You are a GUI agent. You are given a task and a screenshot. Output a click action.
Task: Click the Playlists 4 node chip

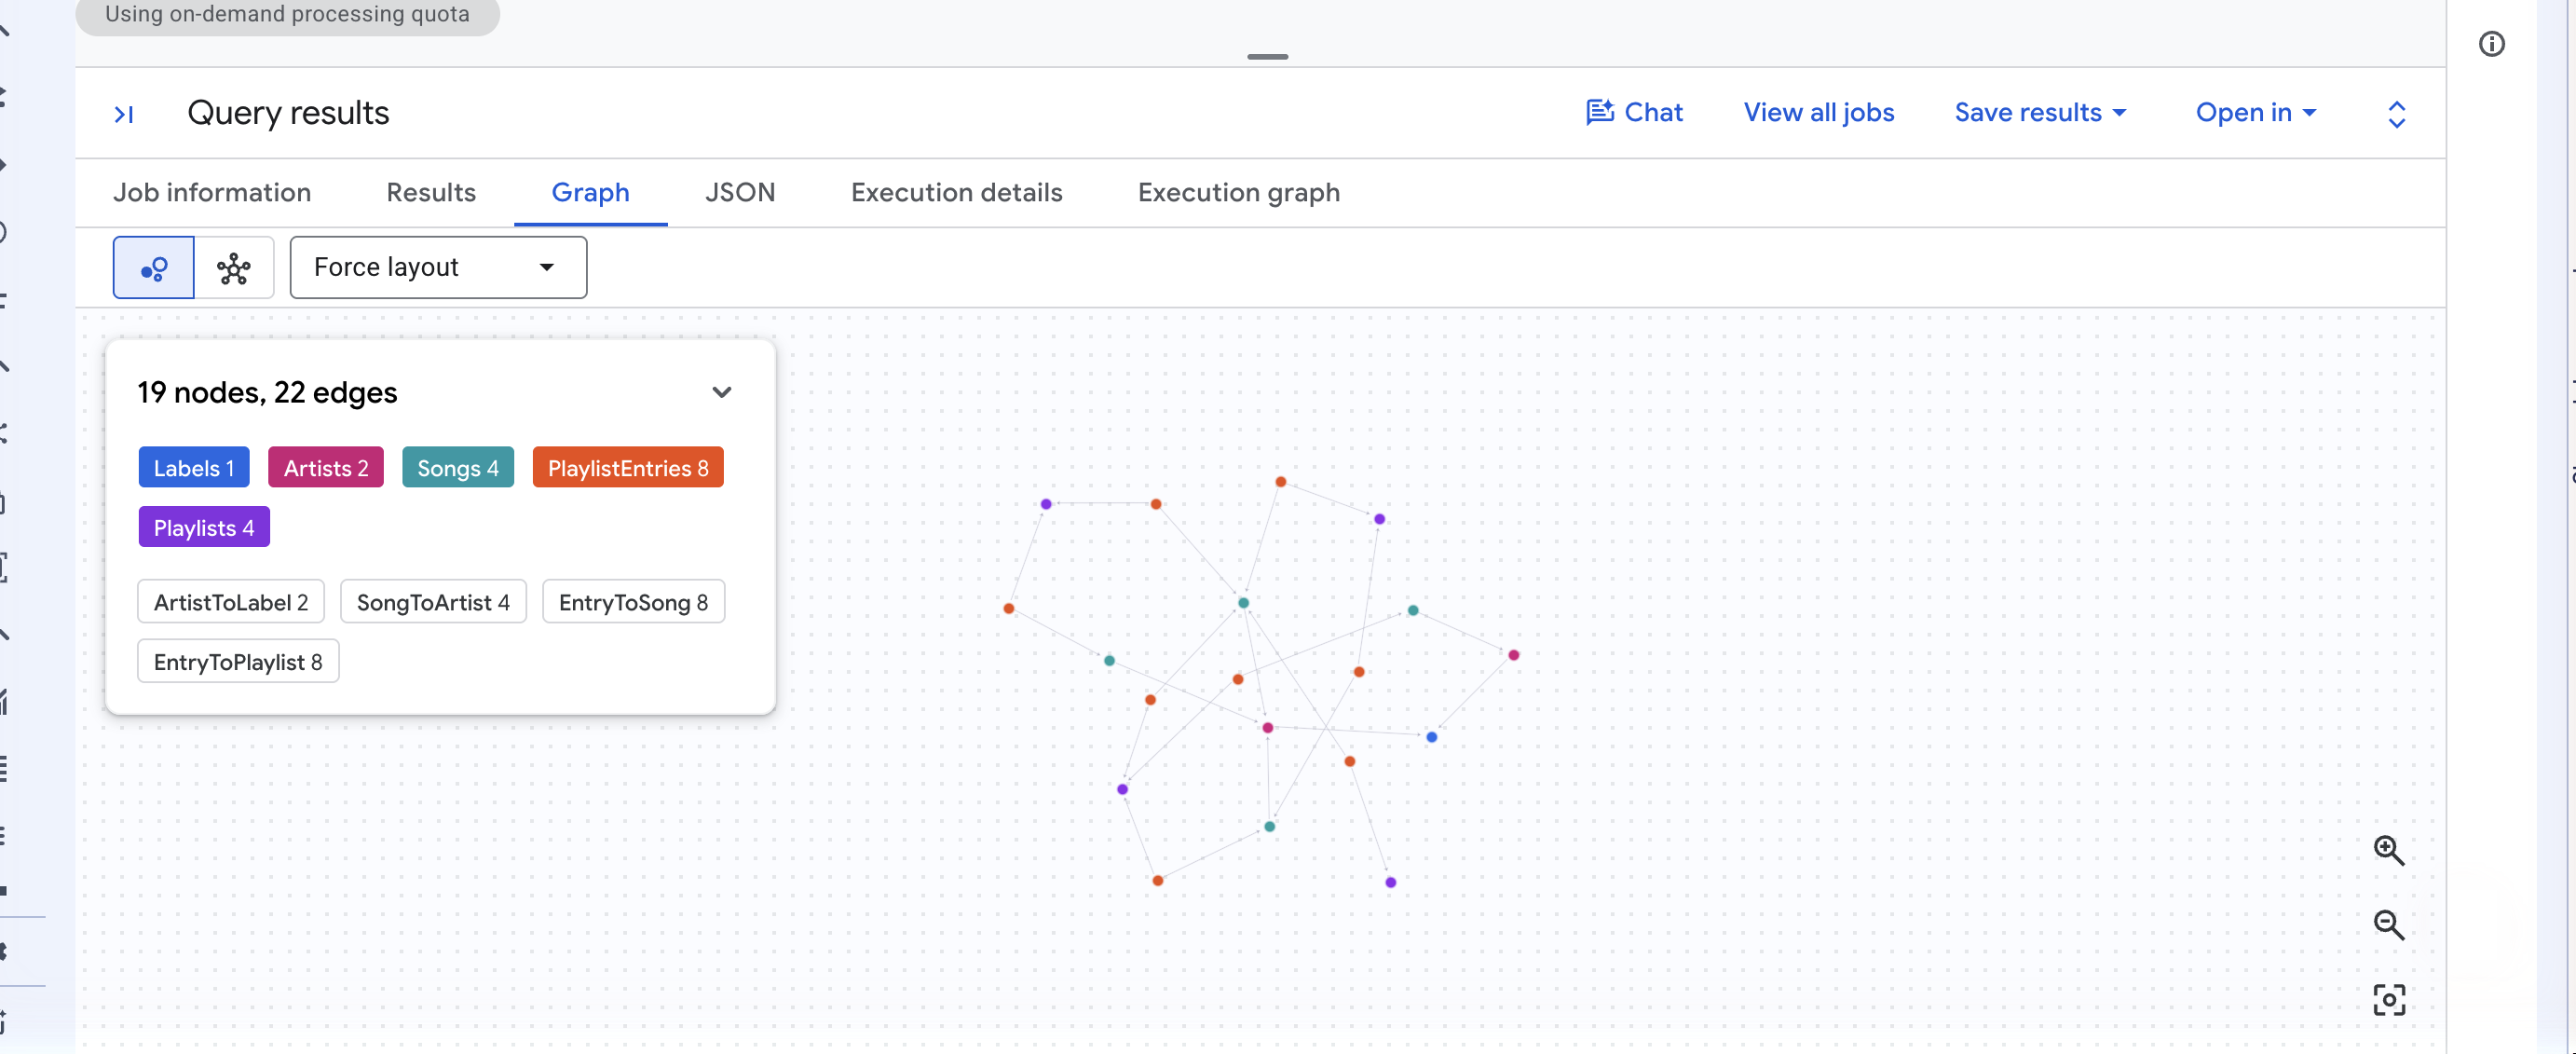click(204, 528)
